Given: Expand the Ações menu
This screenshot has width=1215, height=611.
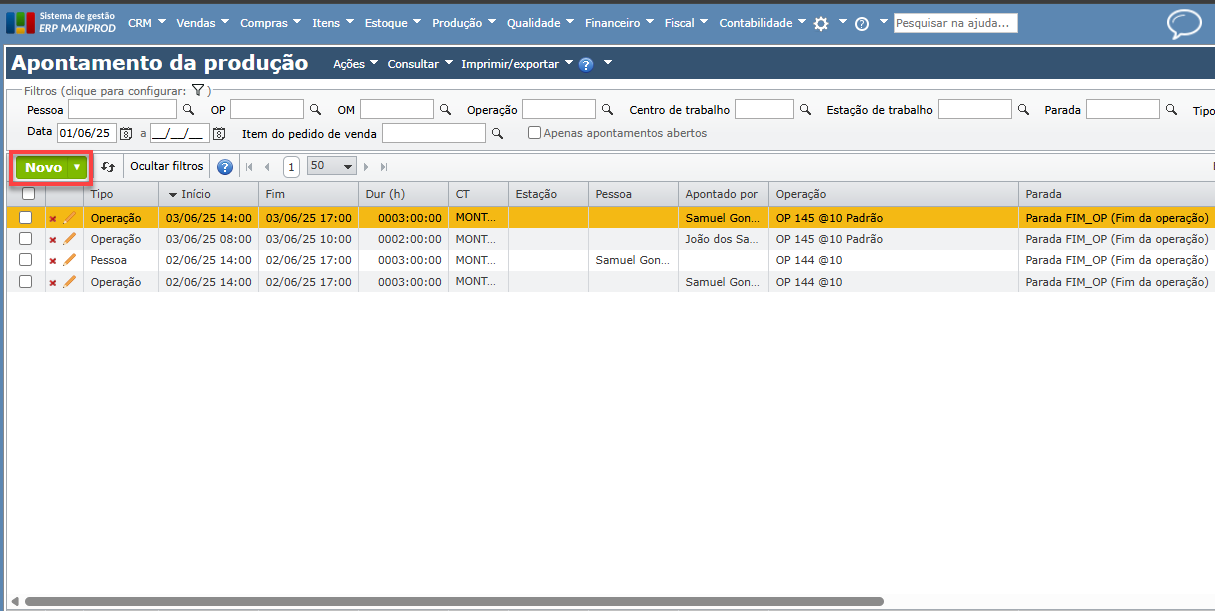Looking at the screenshot, I should click(355, 64).
